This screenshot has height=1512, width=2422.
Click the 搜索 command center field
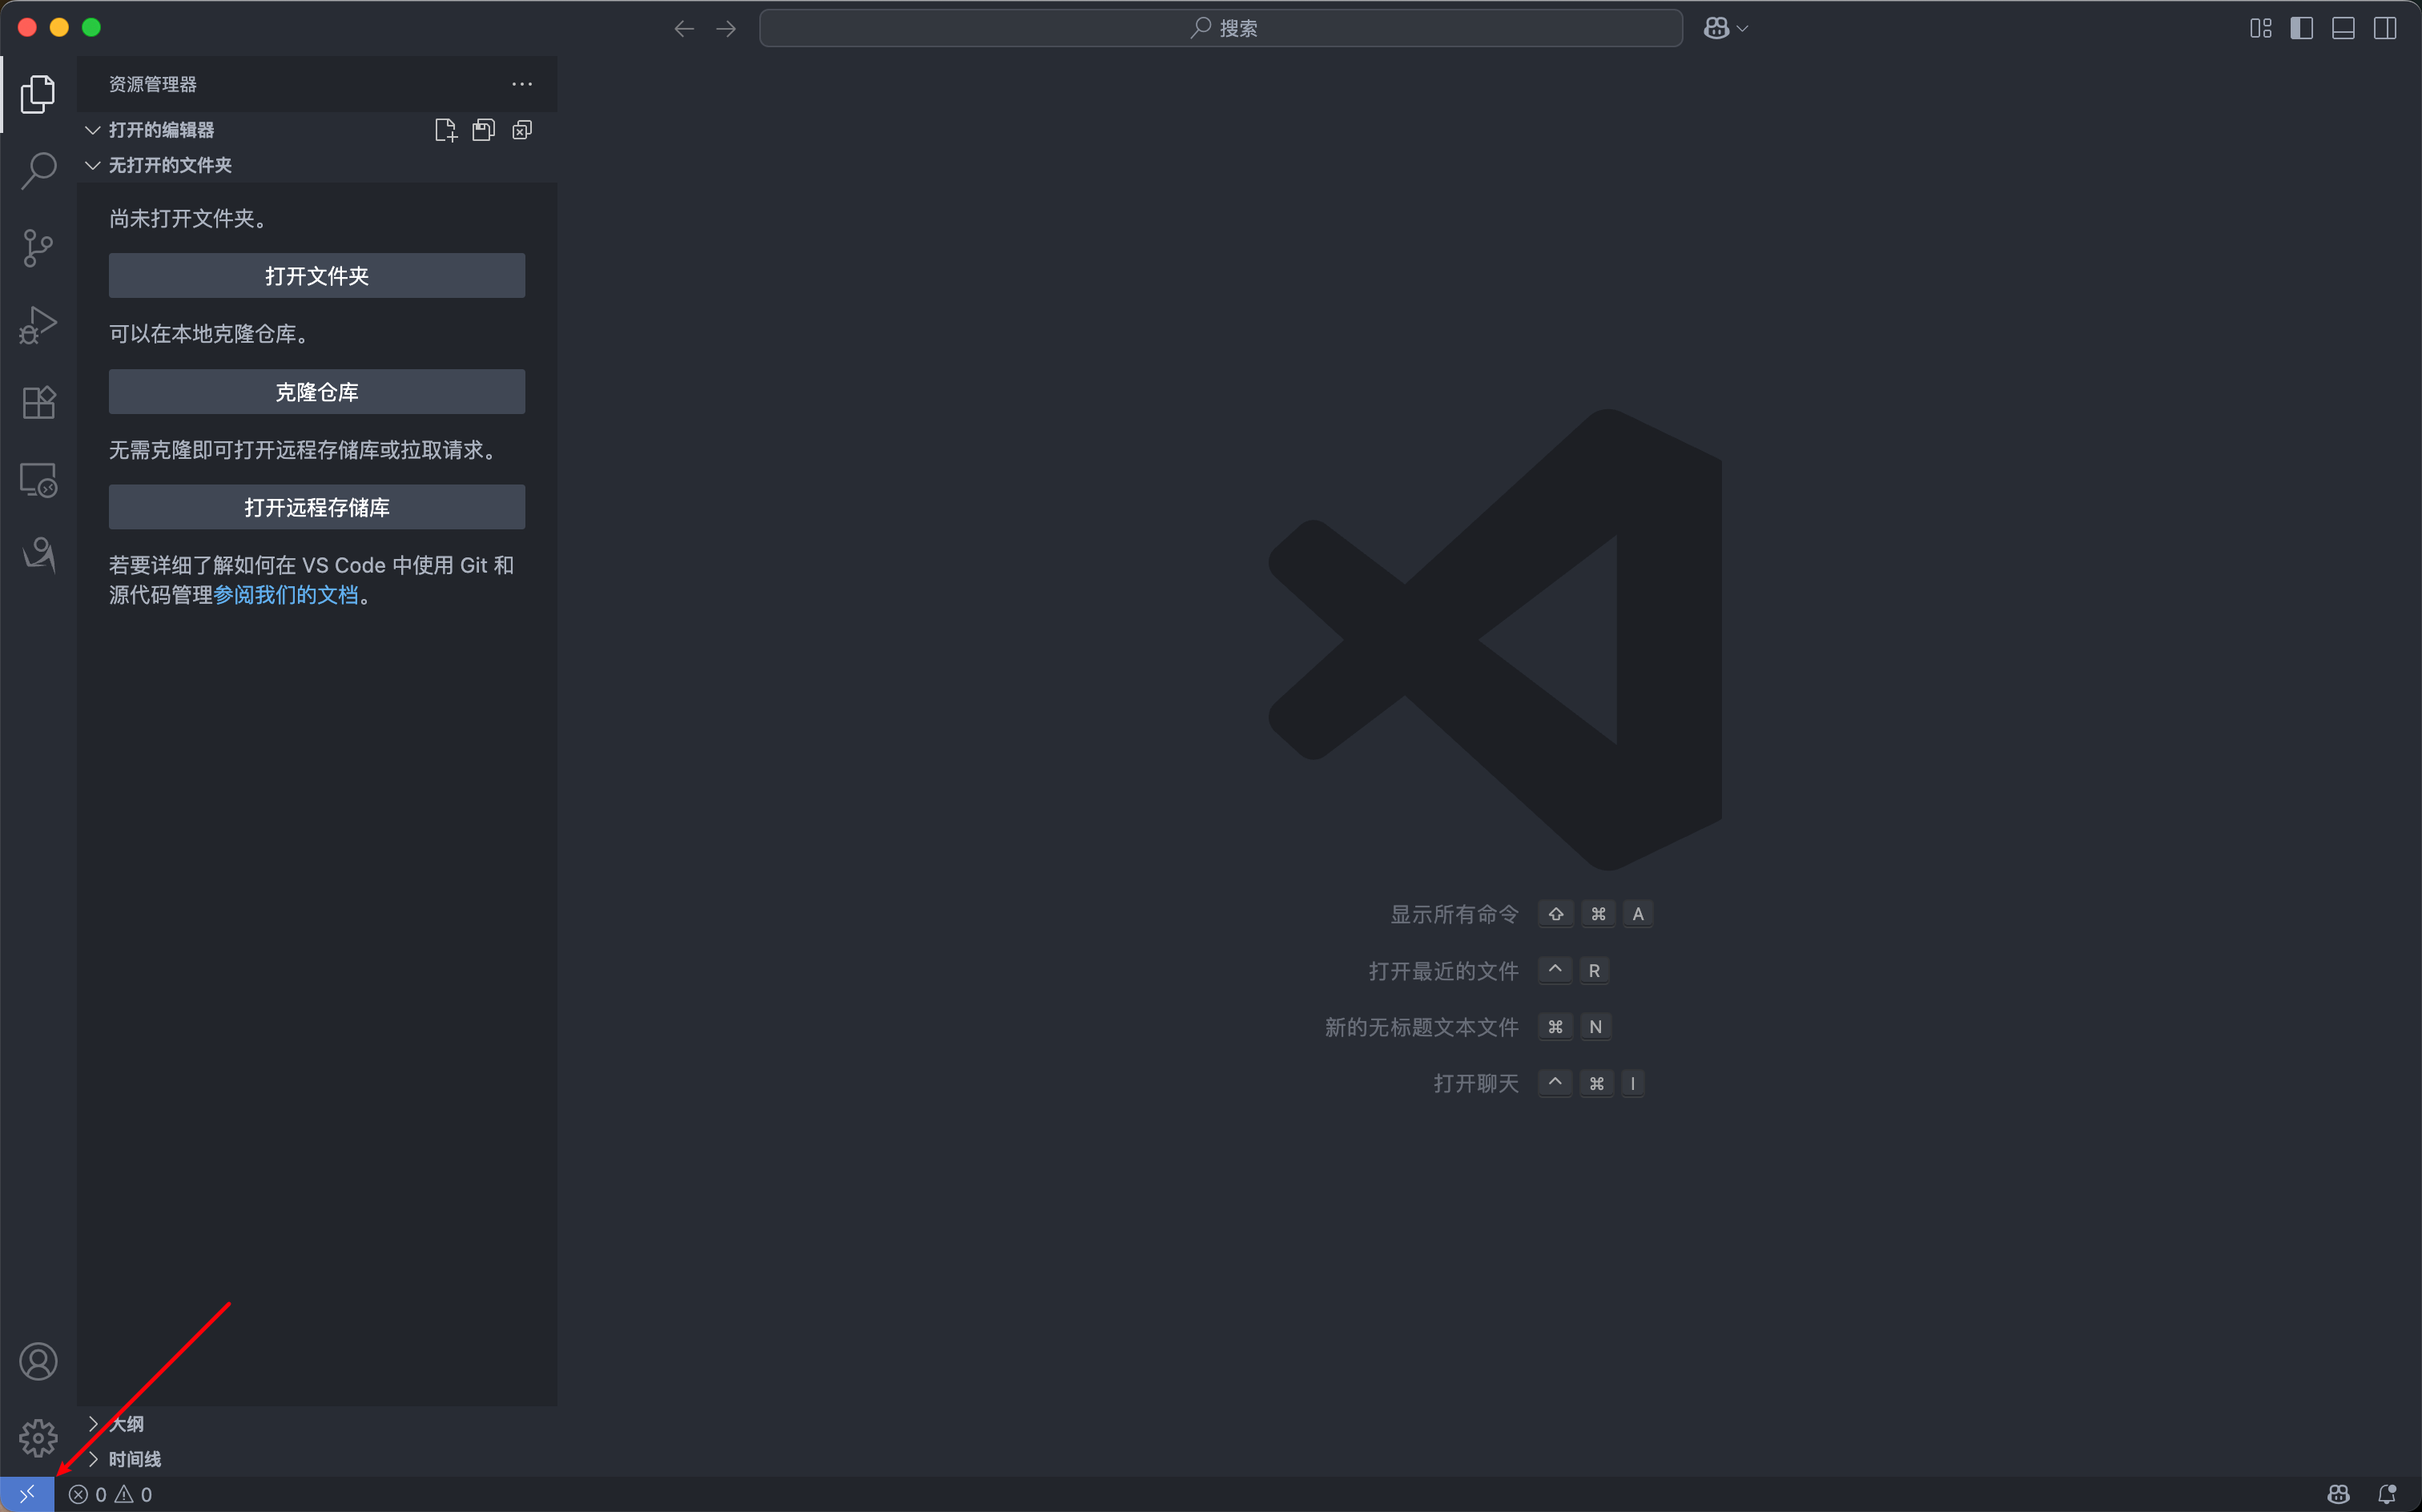click(x=1220, y=28)
